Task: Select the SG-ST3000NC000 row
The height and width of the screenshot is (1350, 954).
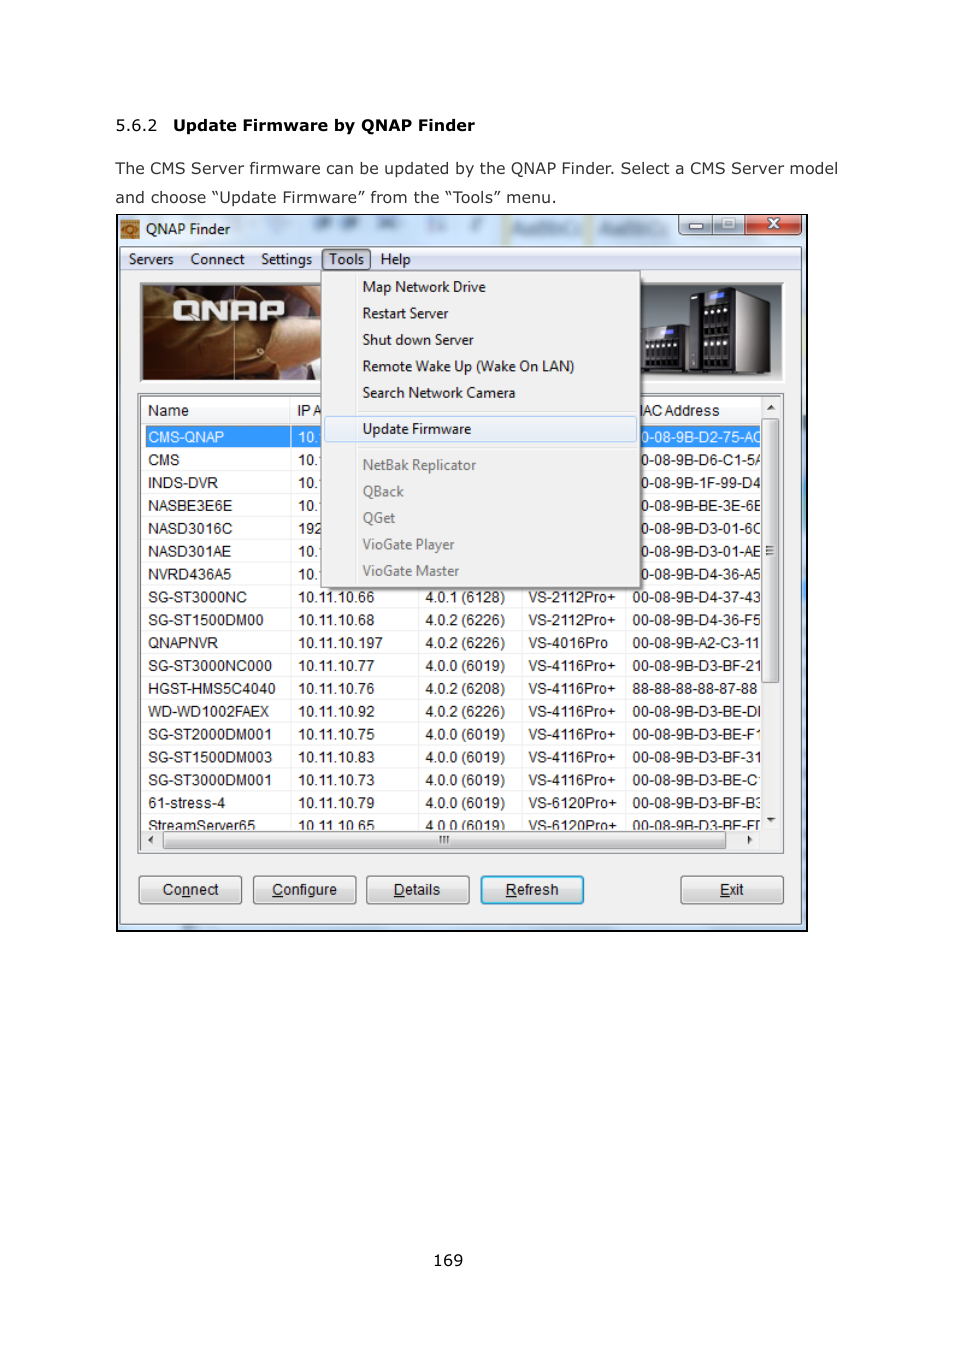Action: pyautogui.click(x=453, y=666)
